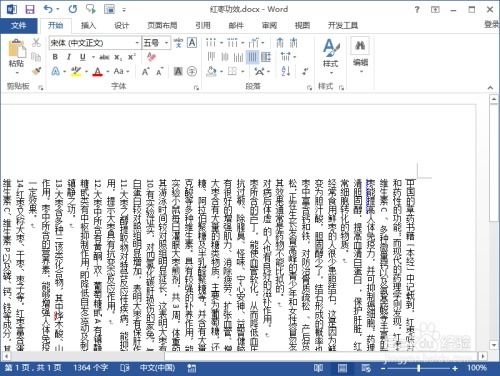
Task: Open the phonetic guide tool
Action: pos(178,43)
